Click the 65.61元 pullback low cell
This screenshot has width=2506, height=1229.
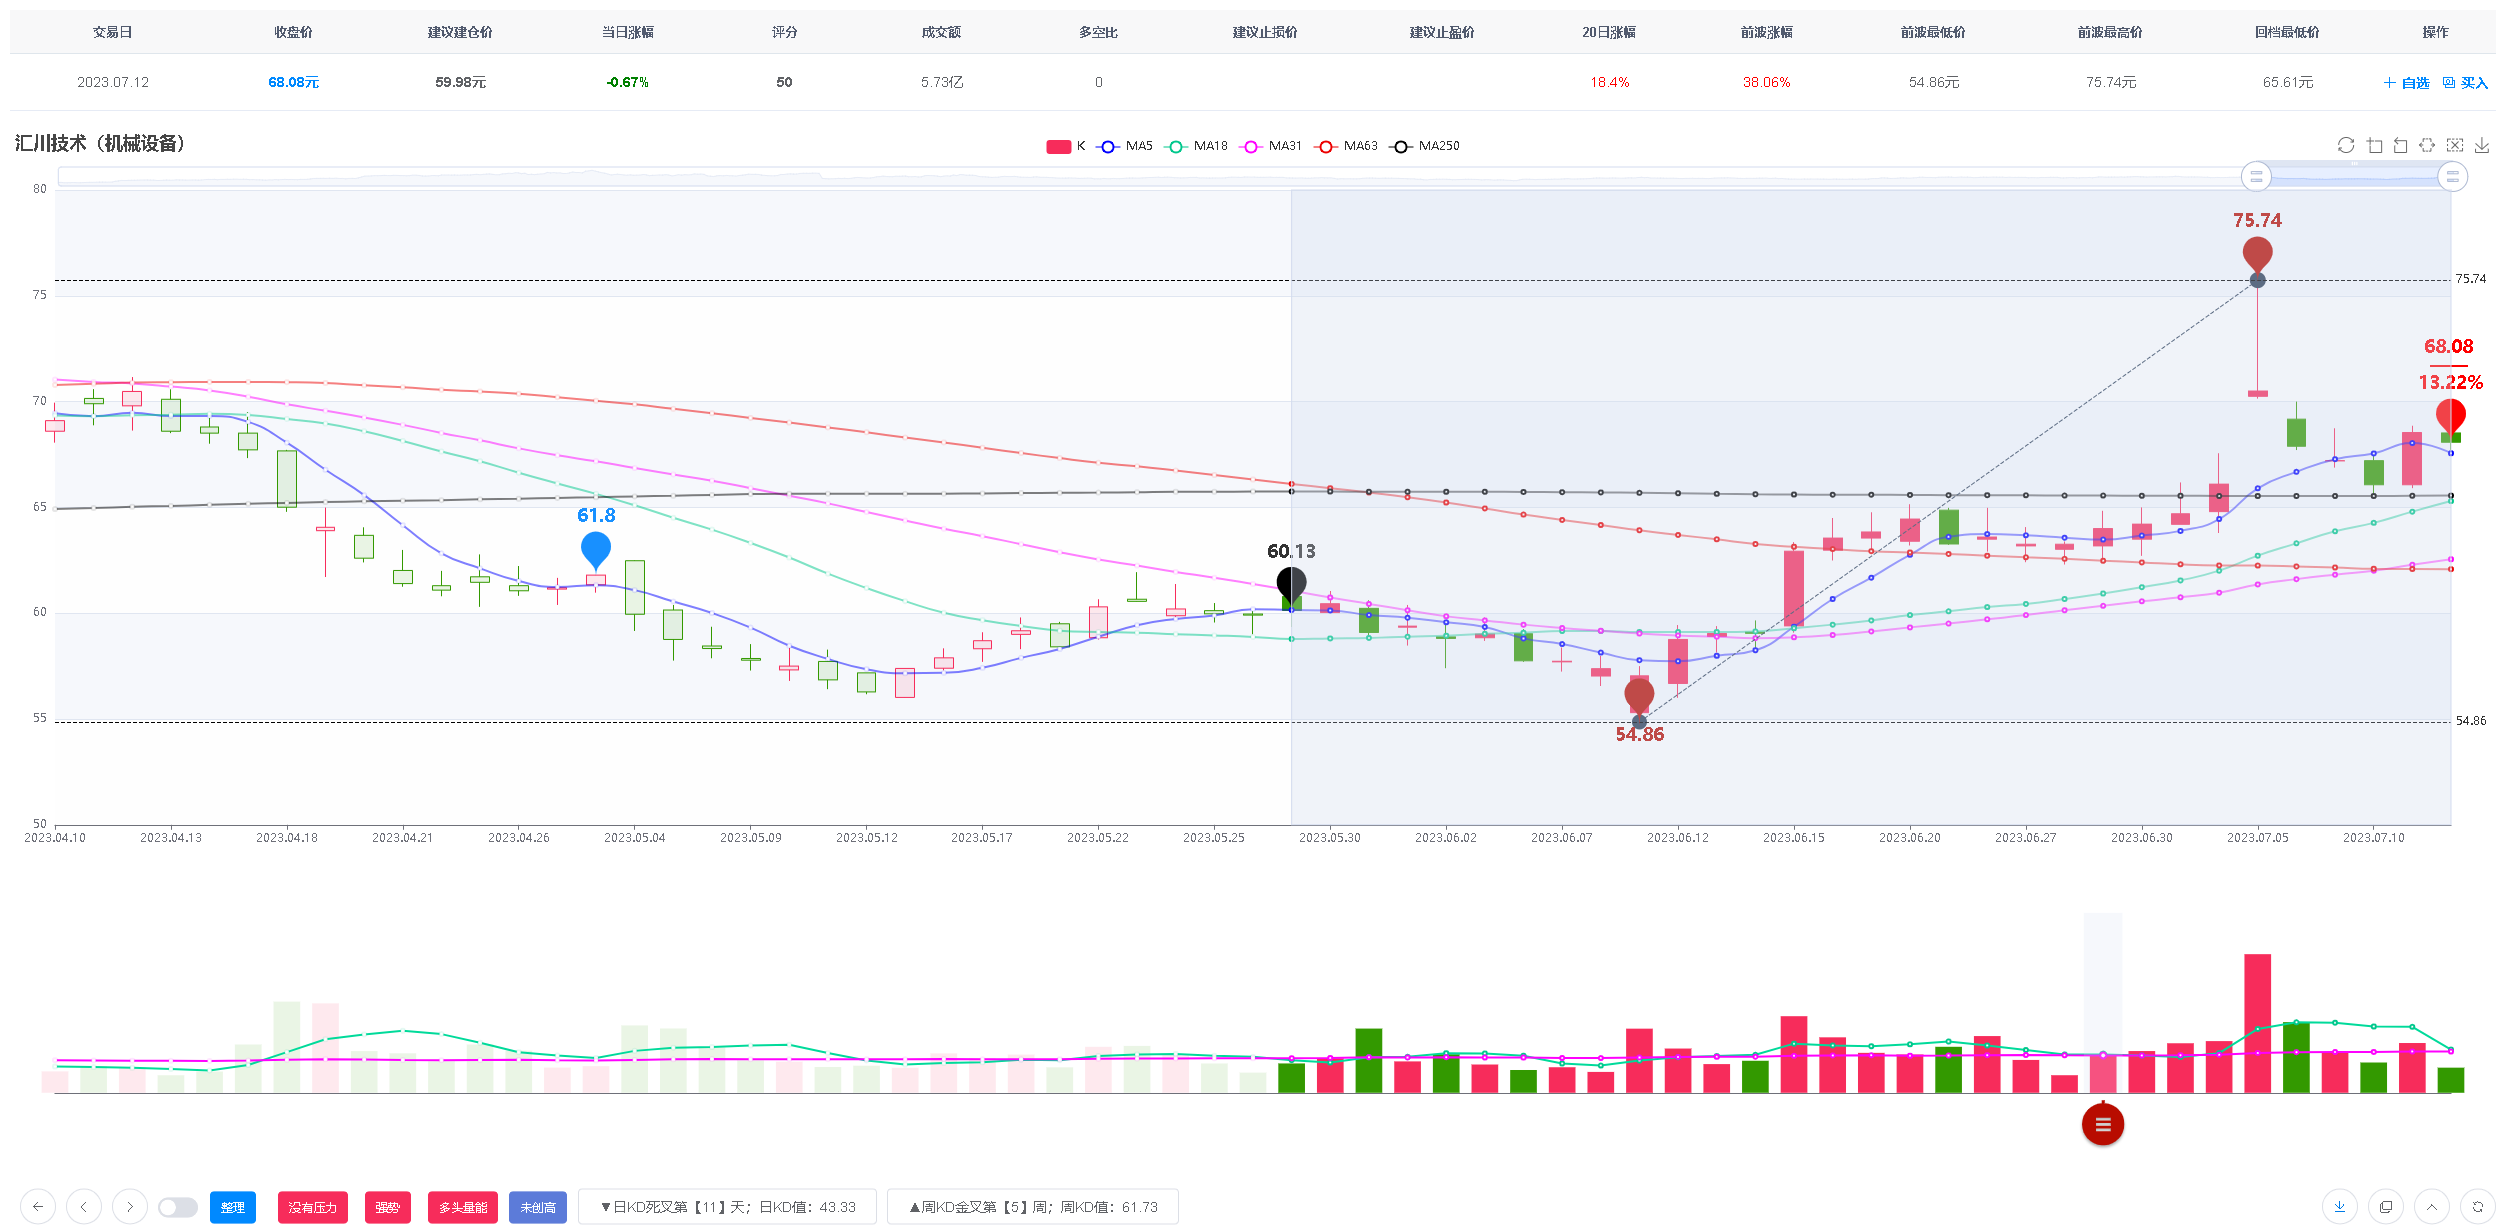click(x=2287, y=82)
